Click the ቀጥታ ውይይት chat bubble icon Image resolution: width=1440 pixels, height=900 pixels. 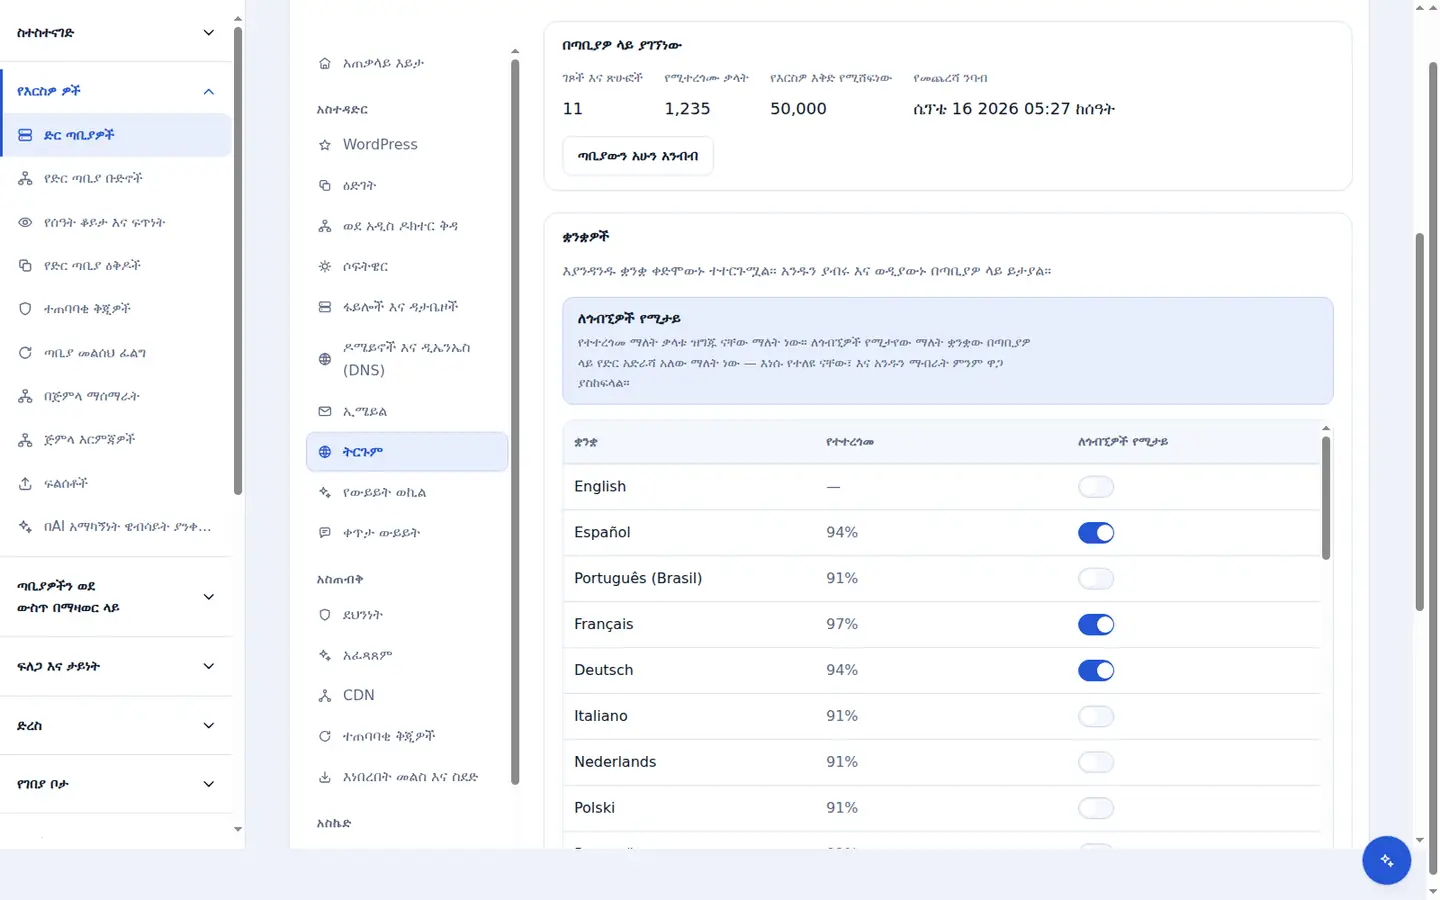point(325,533)
